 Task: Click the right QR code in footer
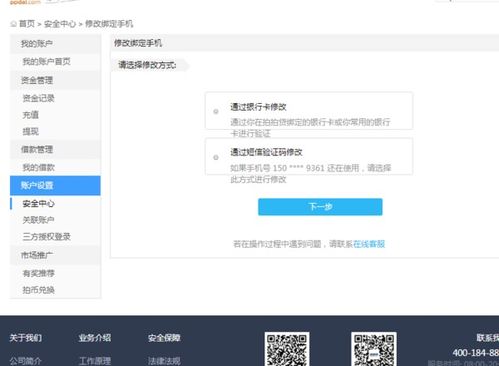[x=374, y=349]
